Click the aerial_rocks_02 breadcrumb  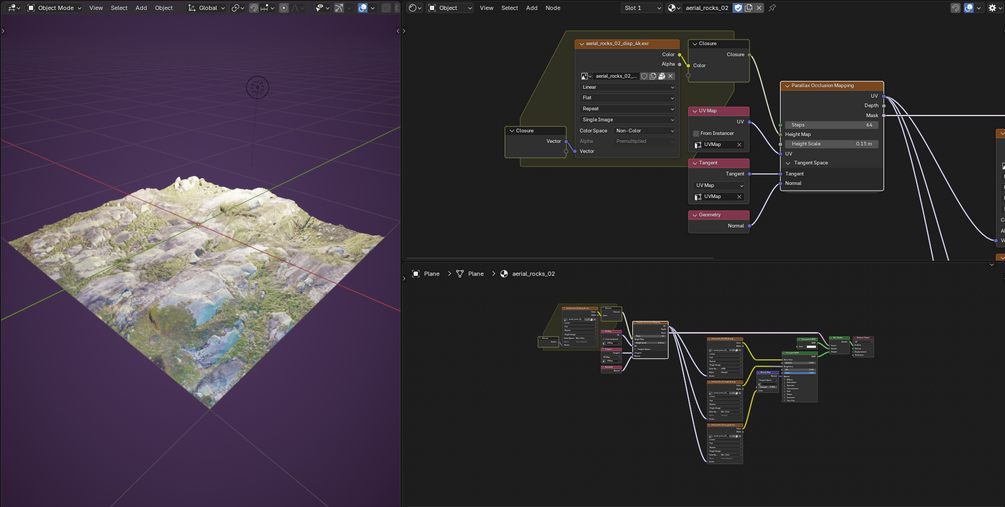click(527, 274)
